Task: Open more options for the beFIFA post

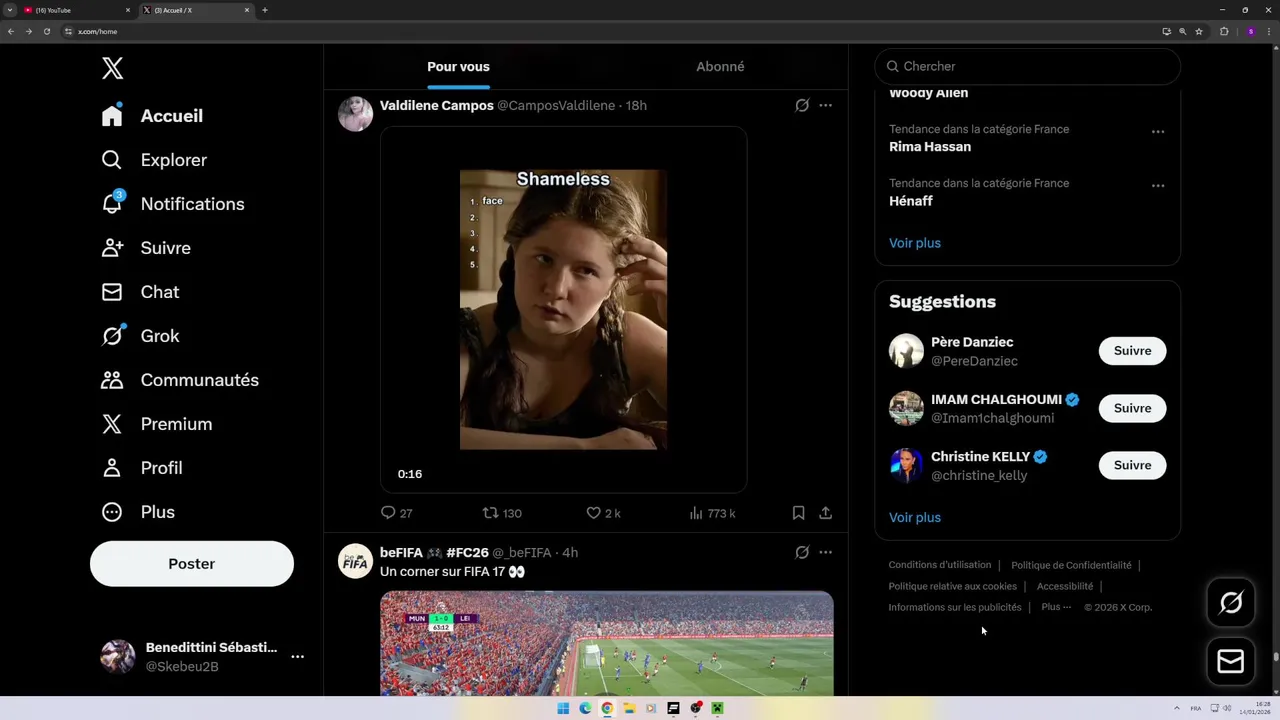Action: coord(825,552)
